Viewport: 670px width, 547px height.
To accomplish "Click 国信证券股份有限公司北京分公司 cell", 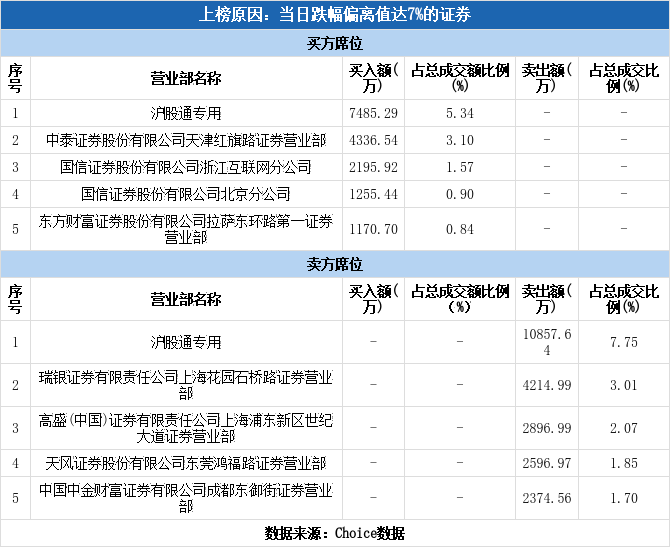I will pos(186,194).
